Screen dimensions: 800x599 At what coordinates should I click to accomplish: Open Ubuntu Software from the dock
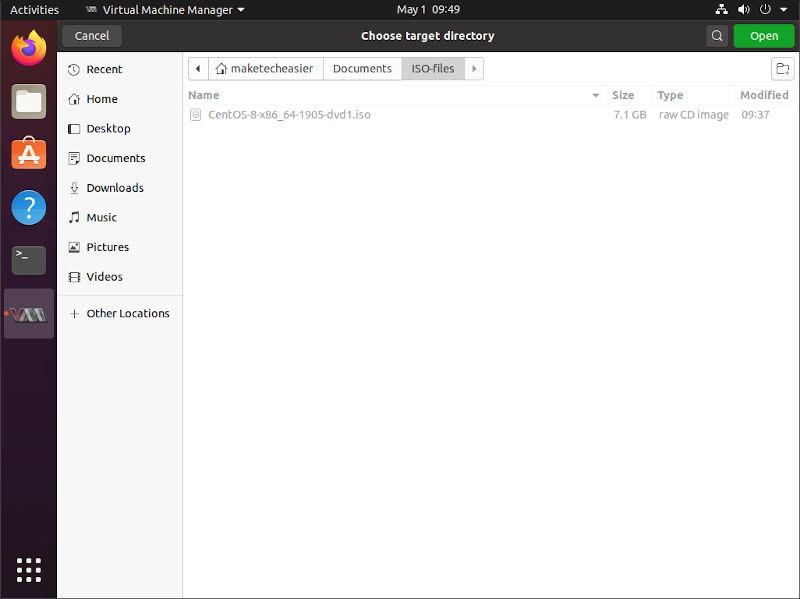pos(28,154)
